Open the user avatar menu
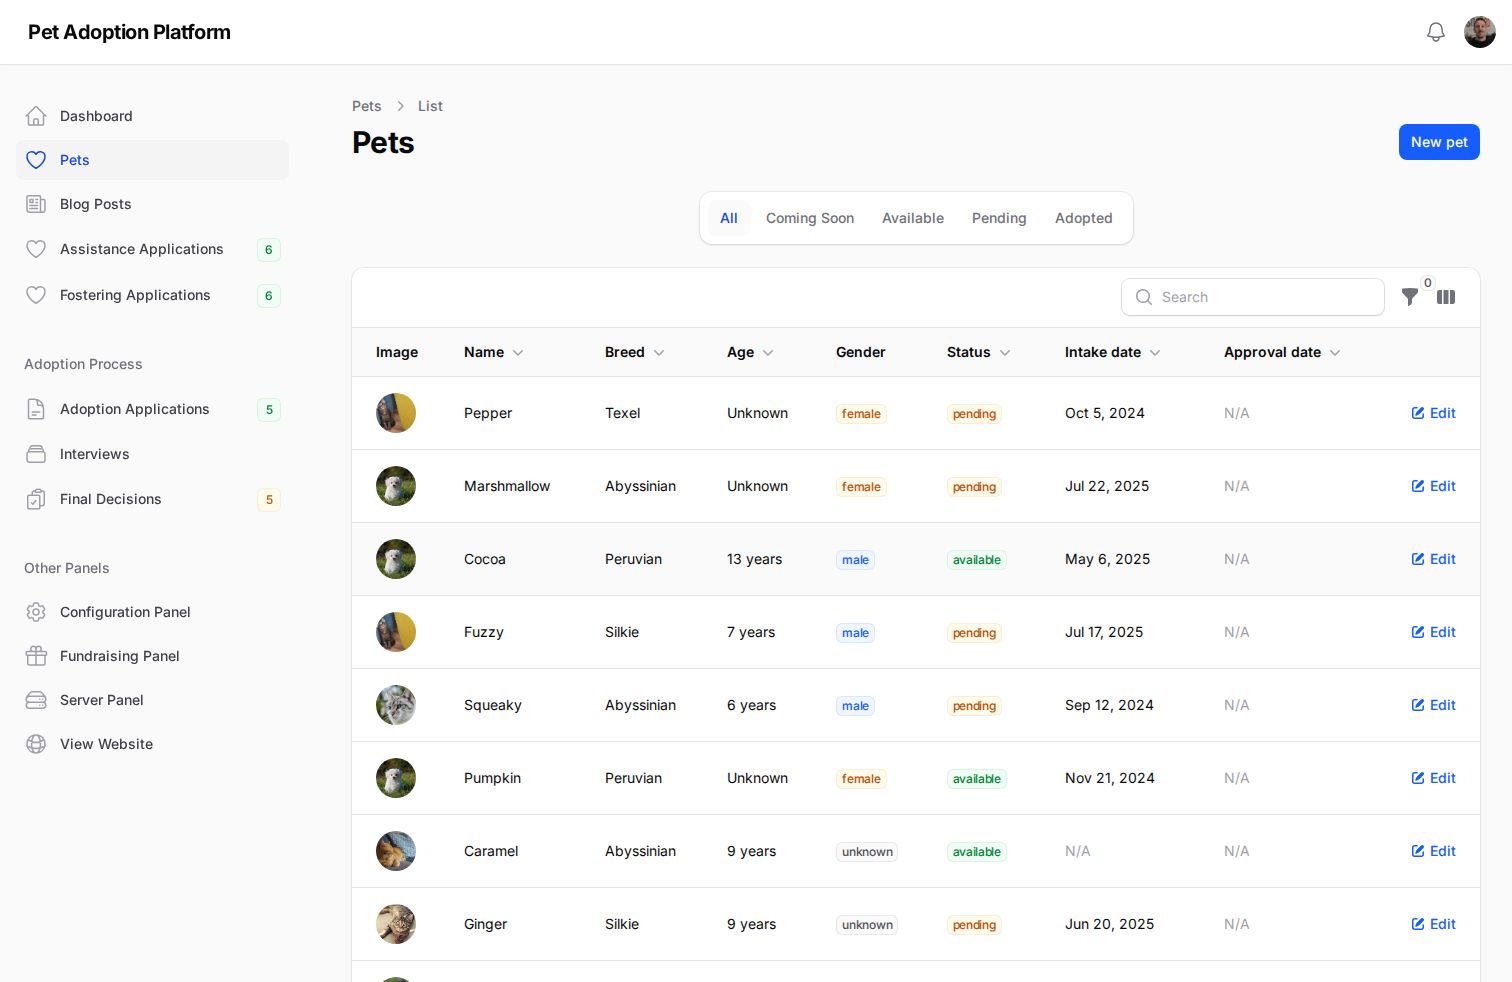The height and width of the screenshot is (982, 1512). 1480,32
